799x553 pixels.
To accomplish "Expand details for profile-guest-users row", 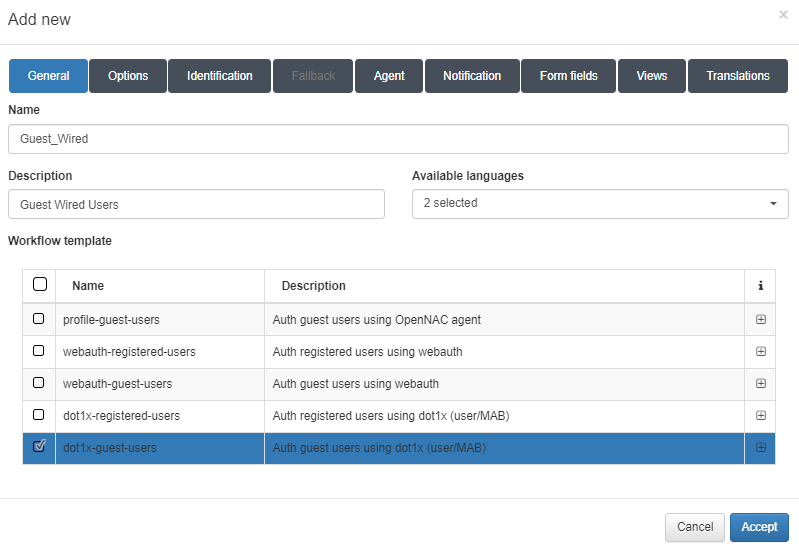I will tap(760, 320).
